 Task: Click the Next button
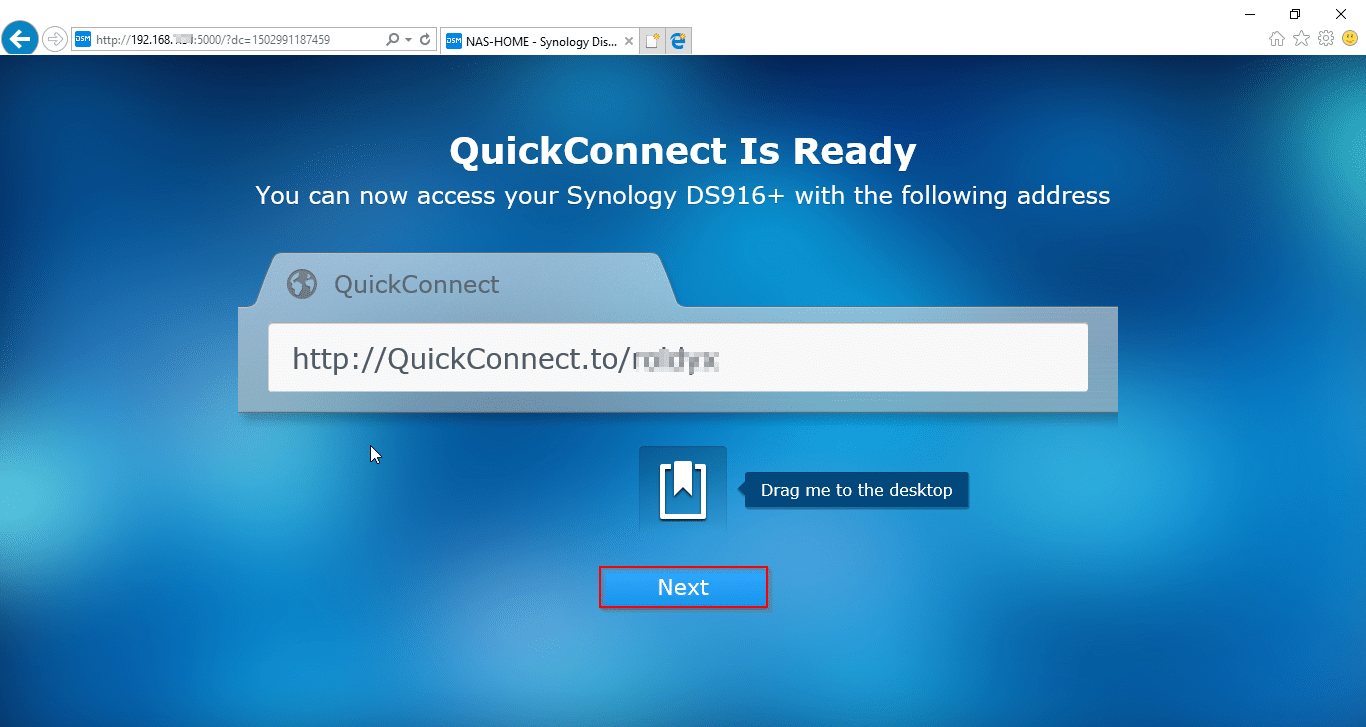(683, 587)
